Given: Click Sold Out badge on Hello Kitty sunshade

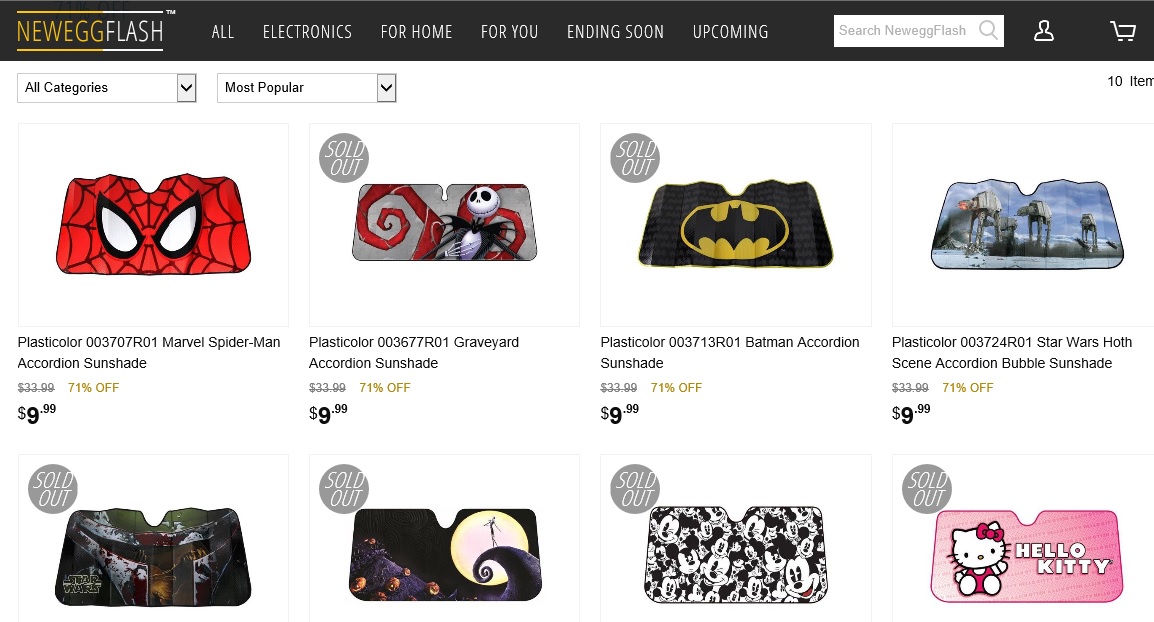Looking at the screenshot, I should 927,489.
